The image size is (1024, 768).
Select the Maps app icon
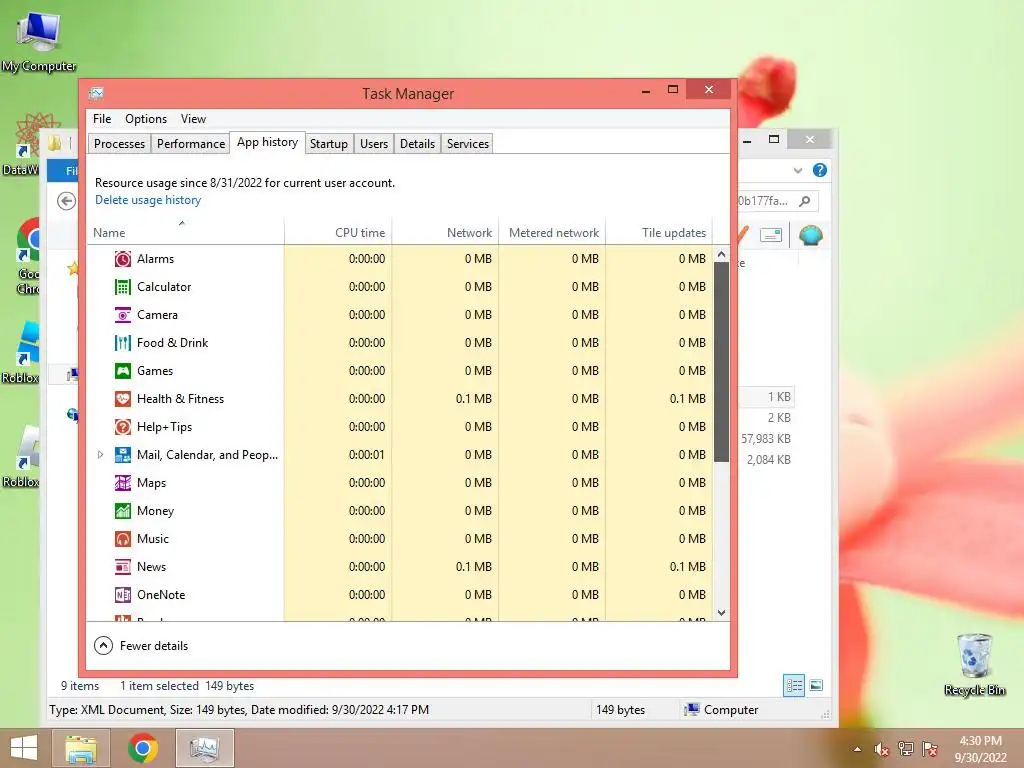[x=123, y=483]
